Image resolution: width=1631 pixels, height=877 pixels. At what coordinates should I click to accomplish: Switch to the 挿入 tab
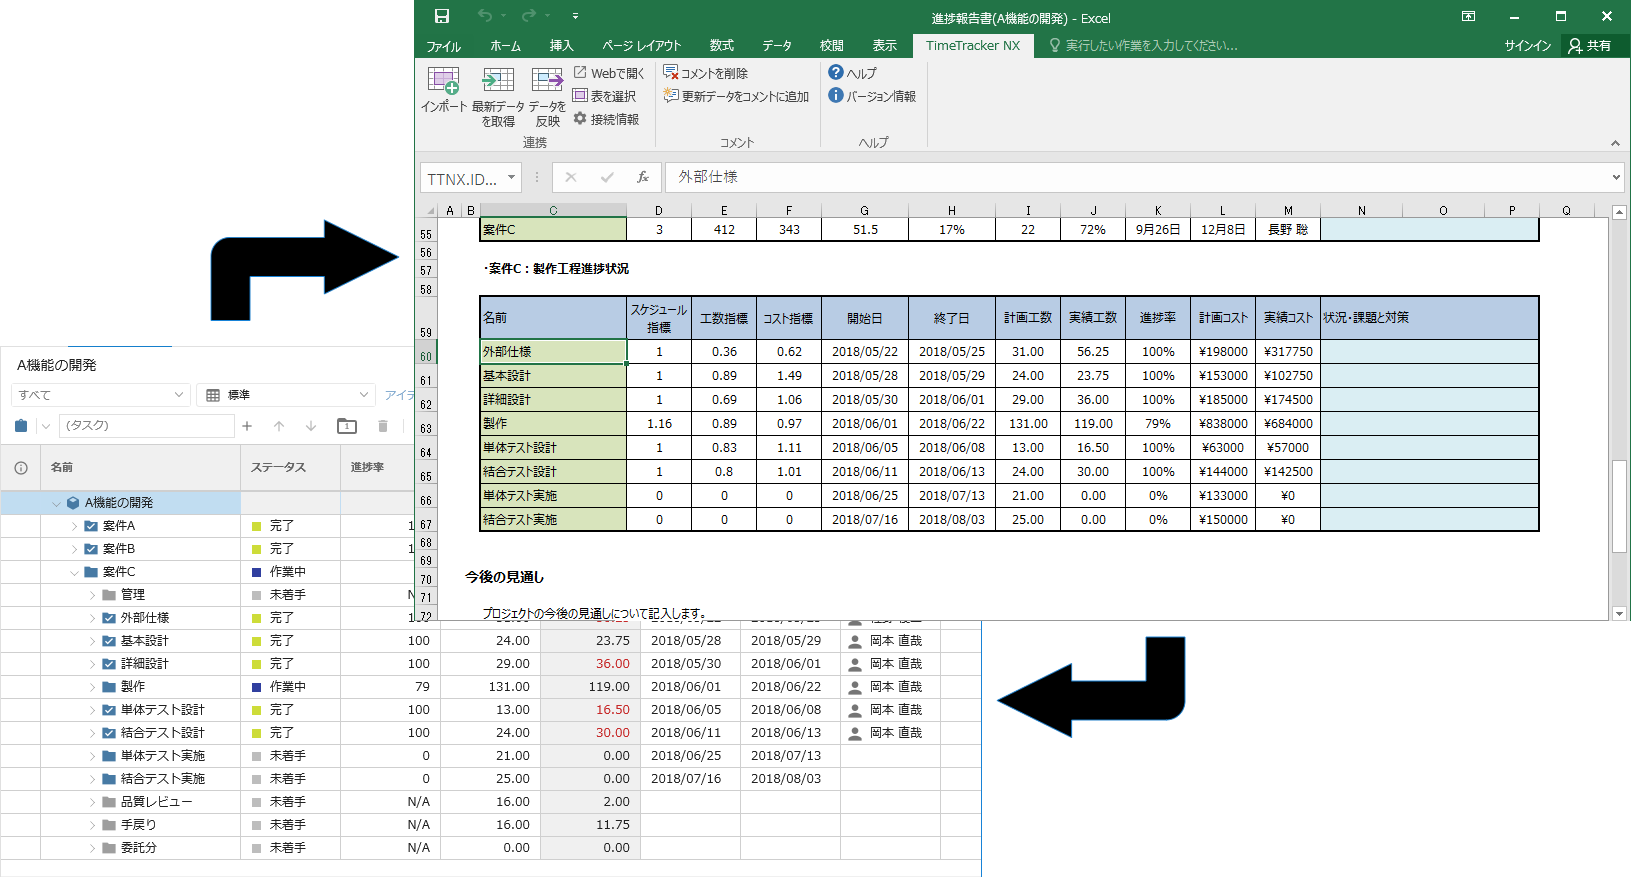coord(561,46)
